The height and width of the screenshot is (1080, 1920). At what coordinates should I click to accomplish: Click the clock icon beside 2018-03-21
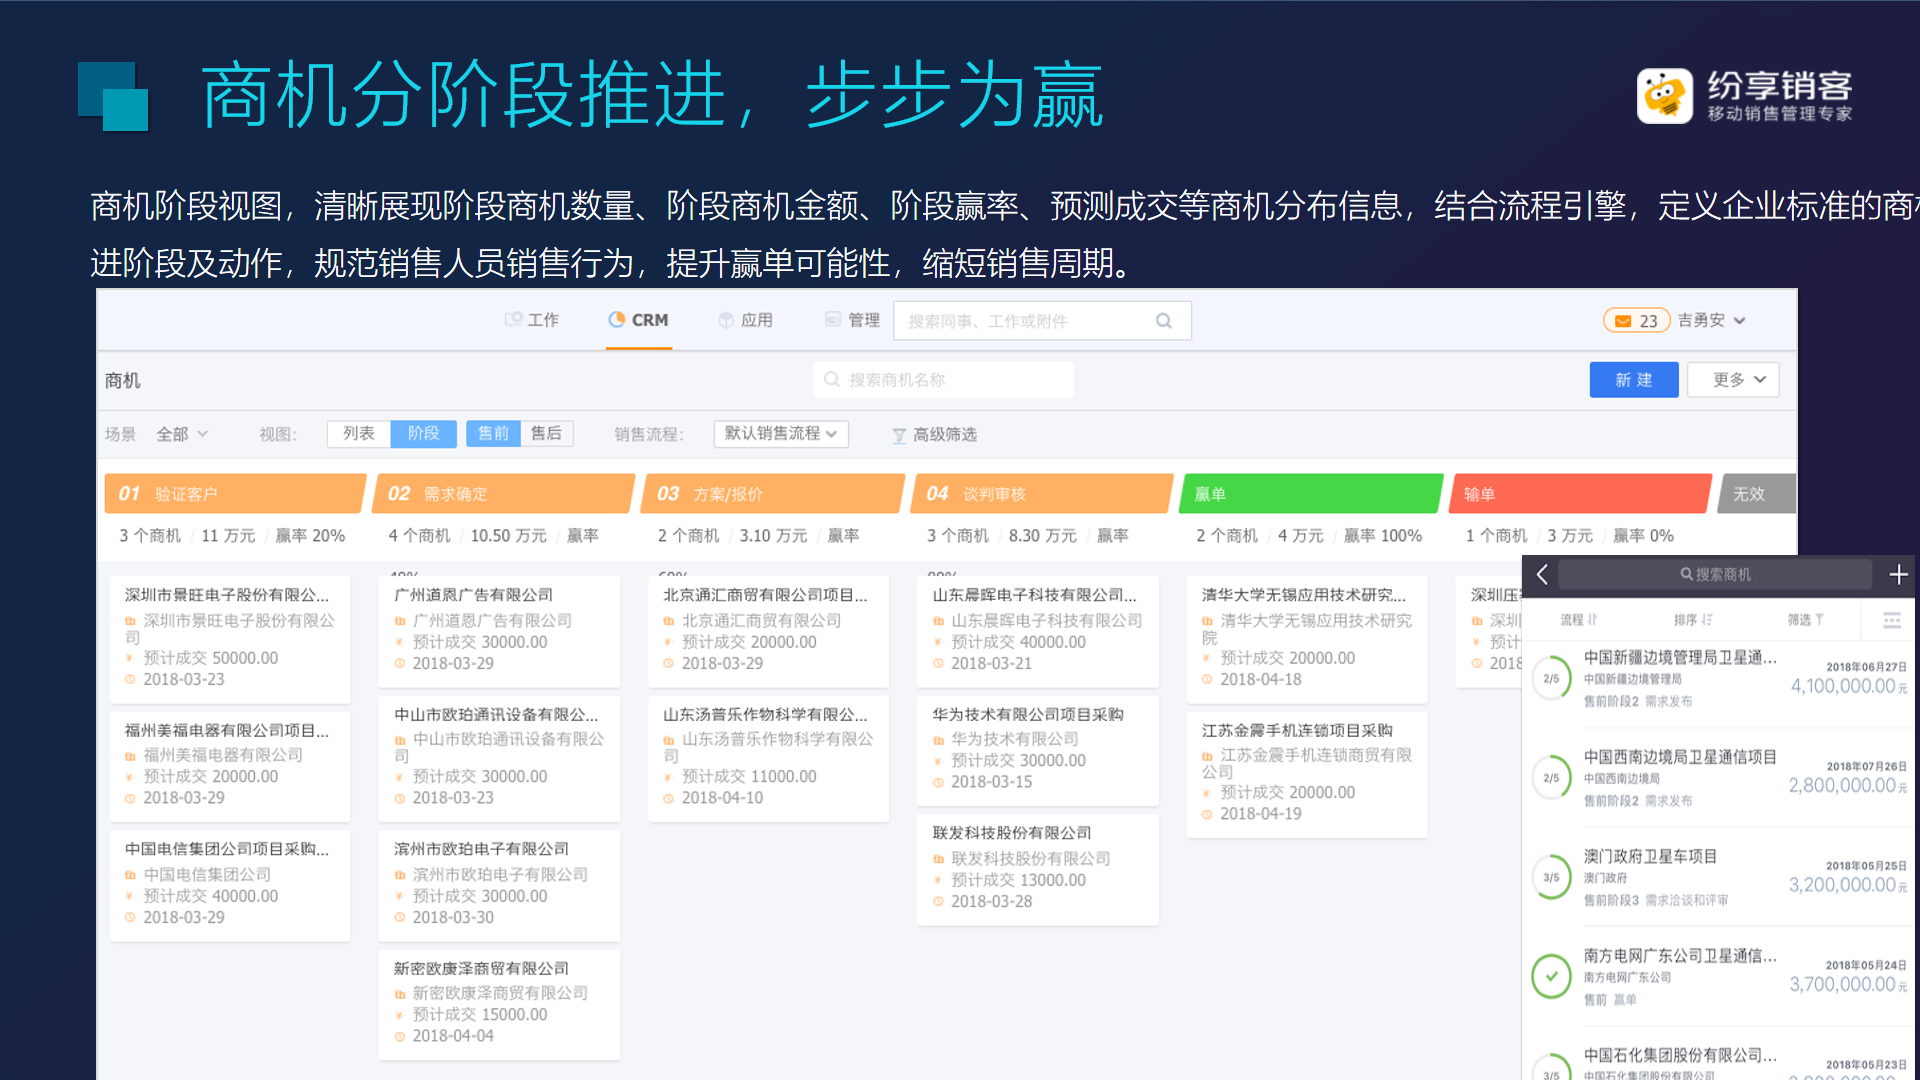[x=939, y=664]
